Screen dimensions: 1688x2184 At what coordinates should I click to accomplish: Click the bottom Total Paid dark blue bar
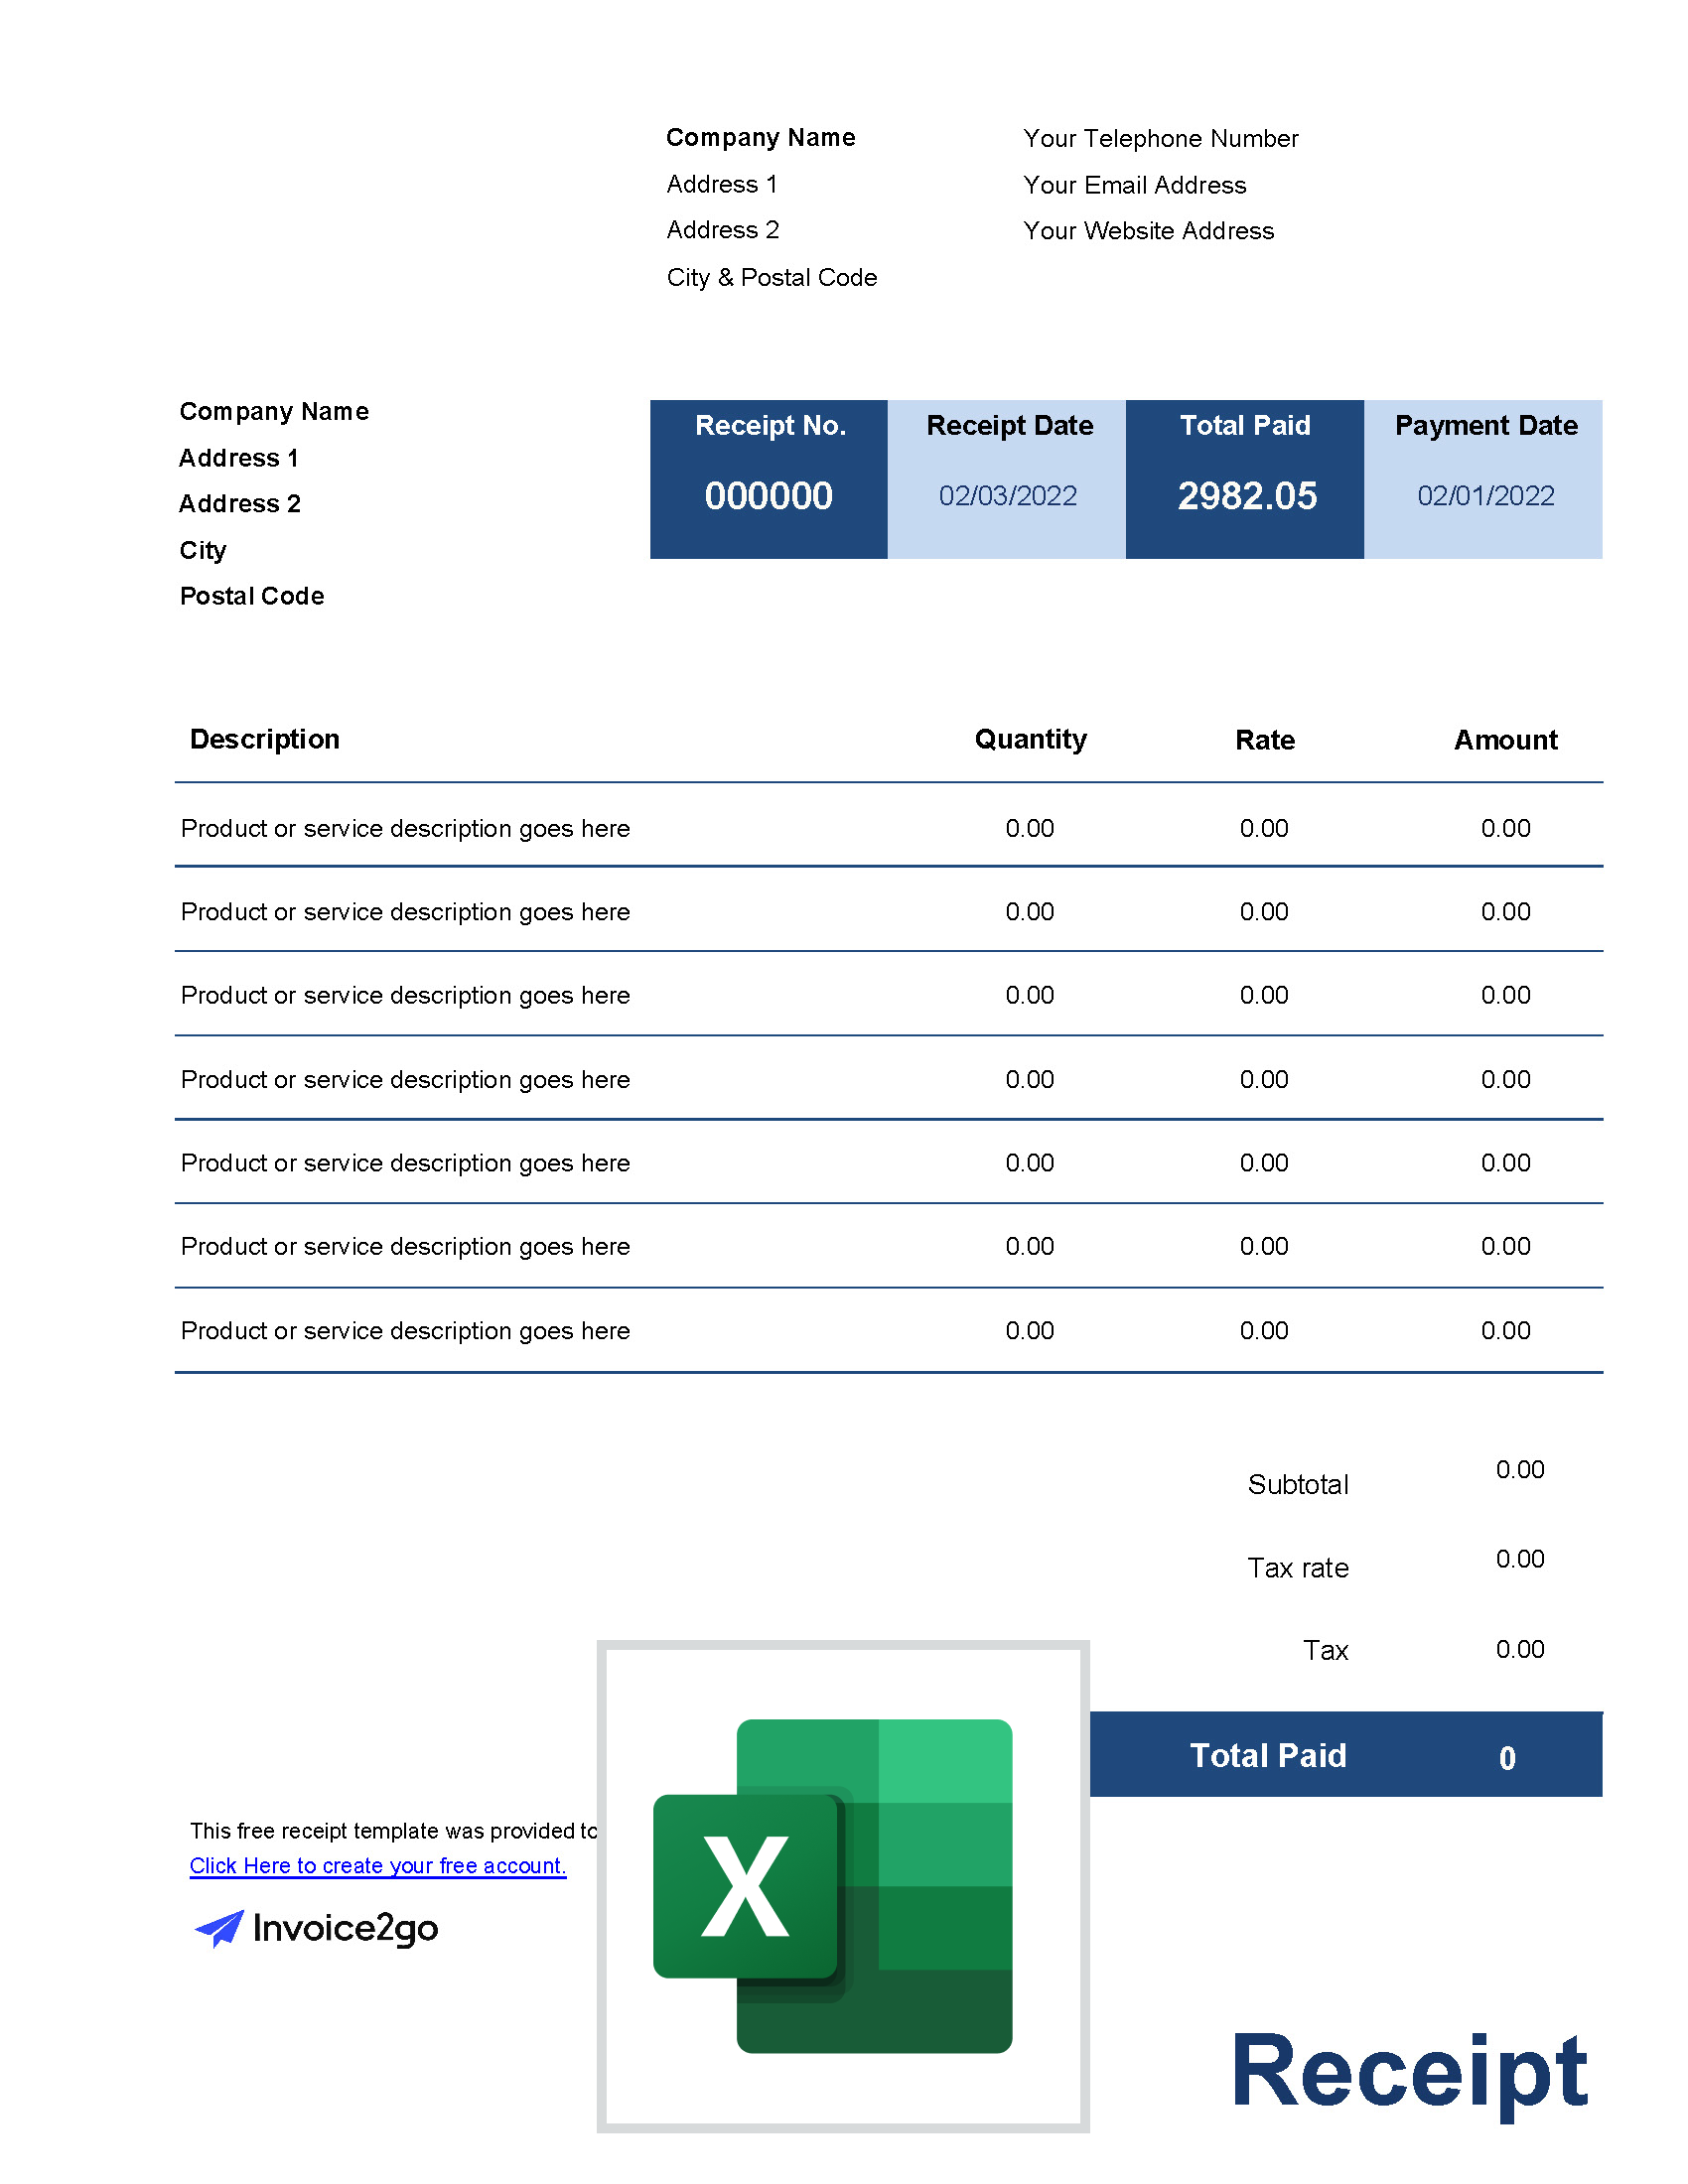(1345, 1755)
